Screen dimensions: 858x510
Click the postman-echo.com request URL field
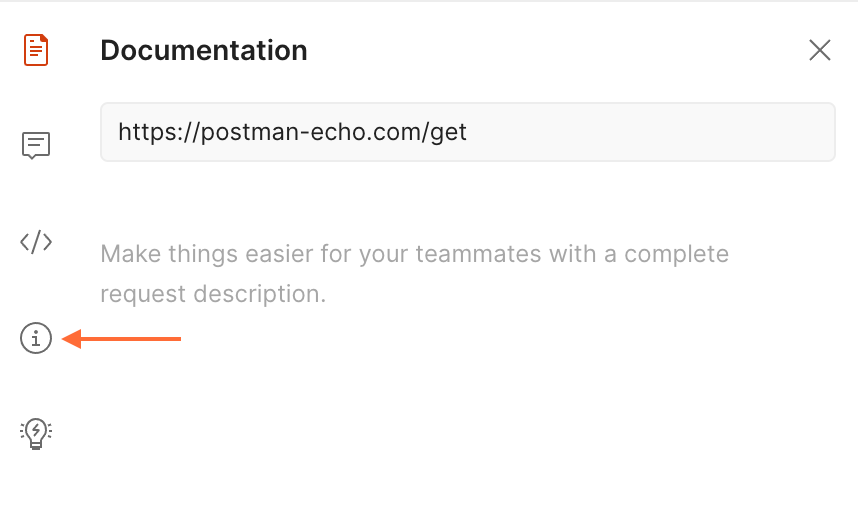(x=467, y=132)
